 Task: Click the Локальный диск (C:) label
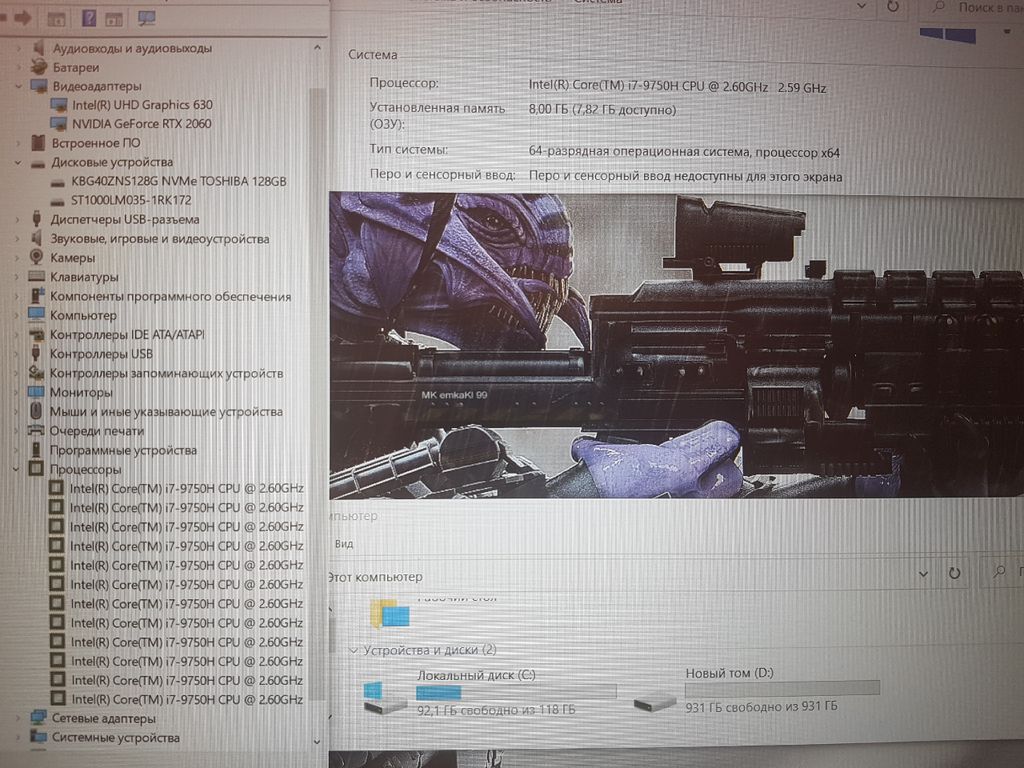(477, 675)
